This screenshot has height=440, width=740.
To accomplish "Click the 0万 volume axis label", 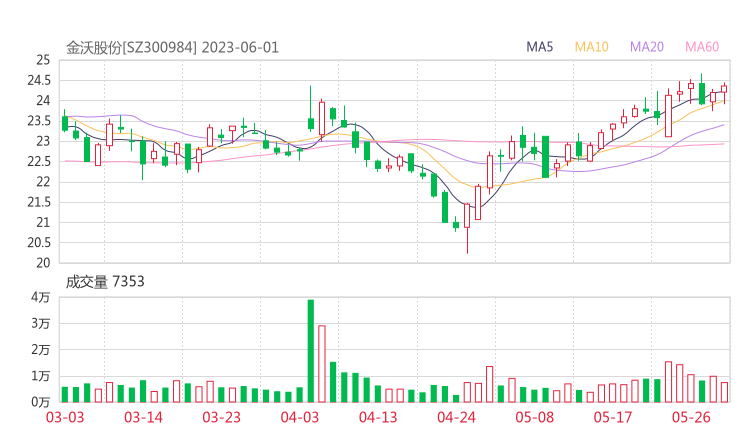I will coord(41,402).
